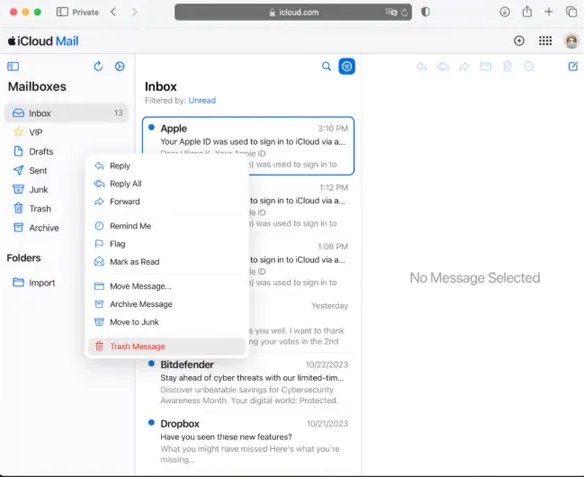Image resolution: width=585 pixels, height=477 pixels.
Task: Click the refresh mail icon
Action: [x=98, y=66]
